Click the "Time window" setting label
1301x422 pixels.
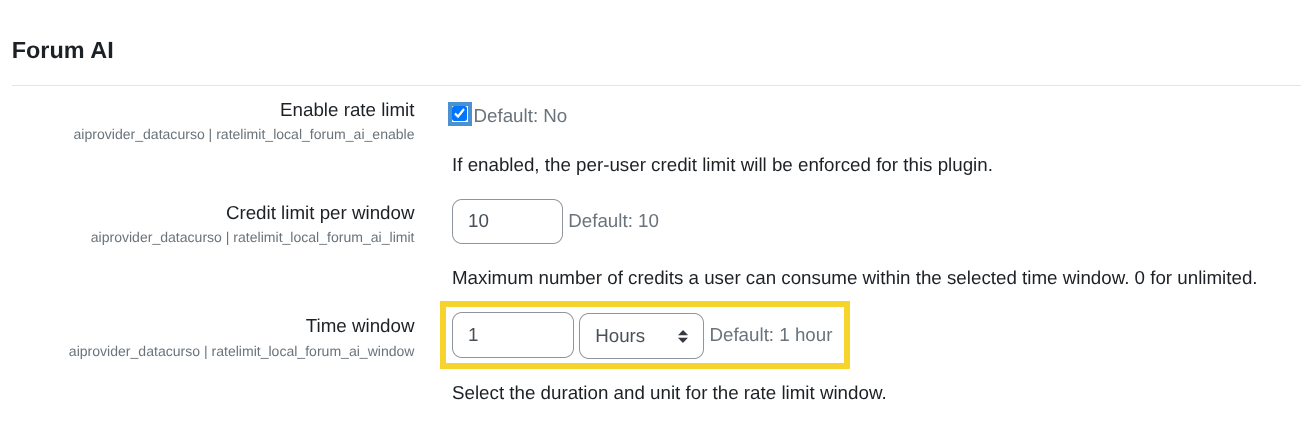[359, 326]
